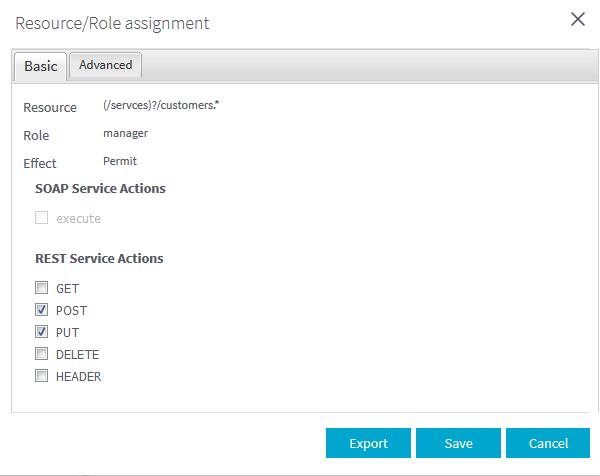Switch to the Basic tab
The image size is (600, 476).
coord(40,66)
